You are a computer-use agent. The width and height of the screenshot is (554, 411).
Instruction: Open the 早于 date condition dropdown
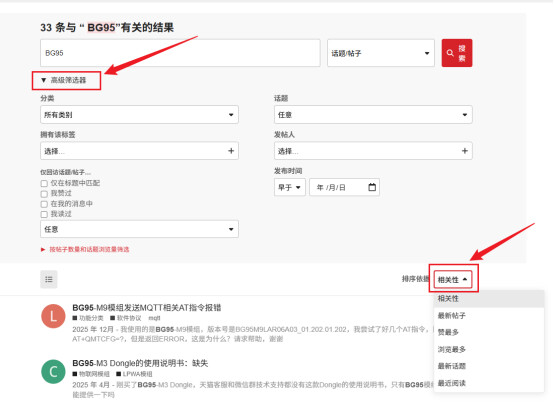pos(289,187)
